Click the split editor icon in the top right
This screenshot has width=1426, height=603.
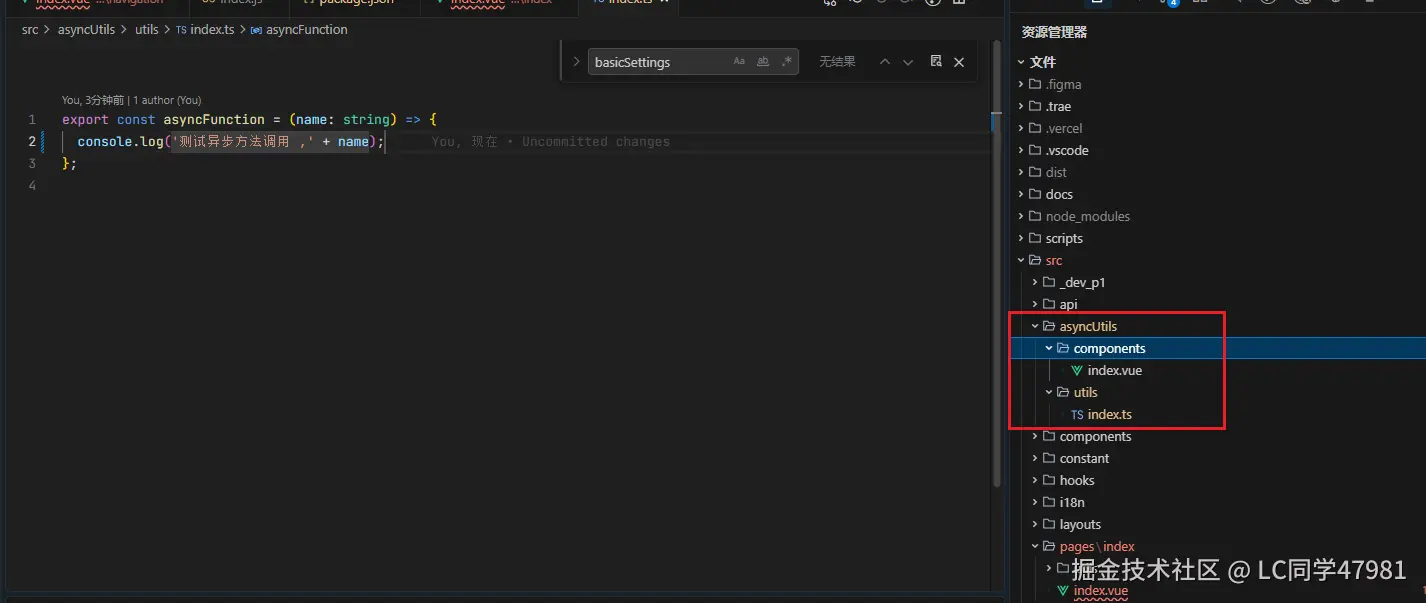(x=959, y=5)
